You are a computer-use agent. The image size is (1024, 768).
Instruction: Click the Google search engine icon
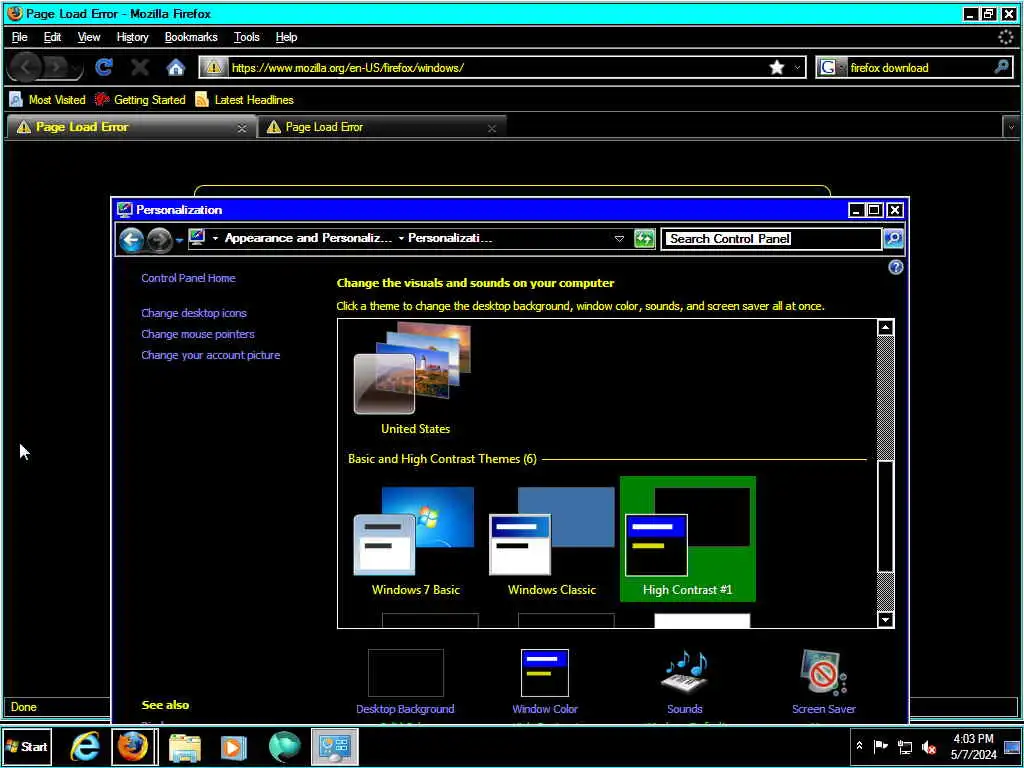point(827,67)
